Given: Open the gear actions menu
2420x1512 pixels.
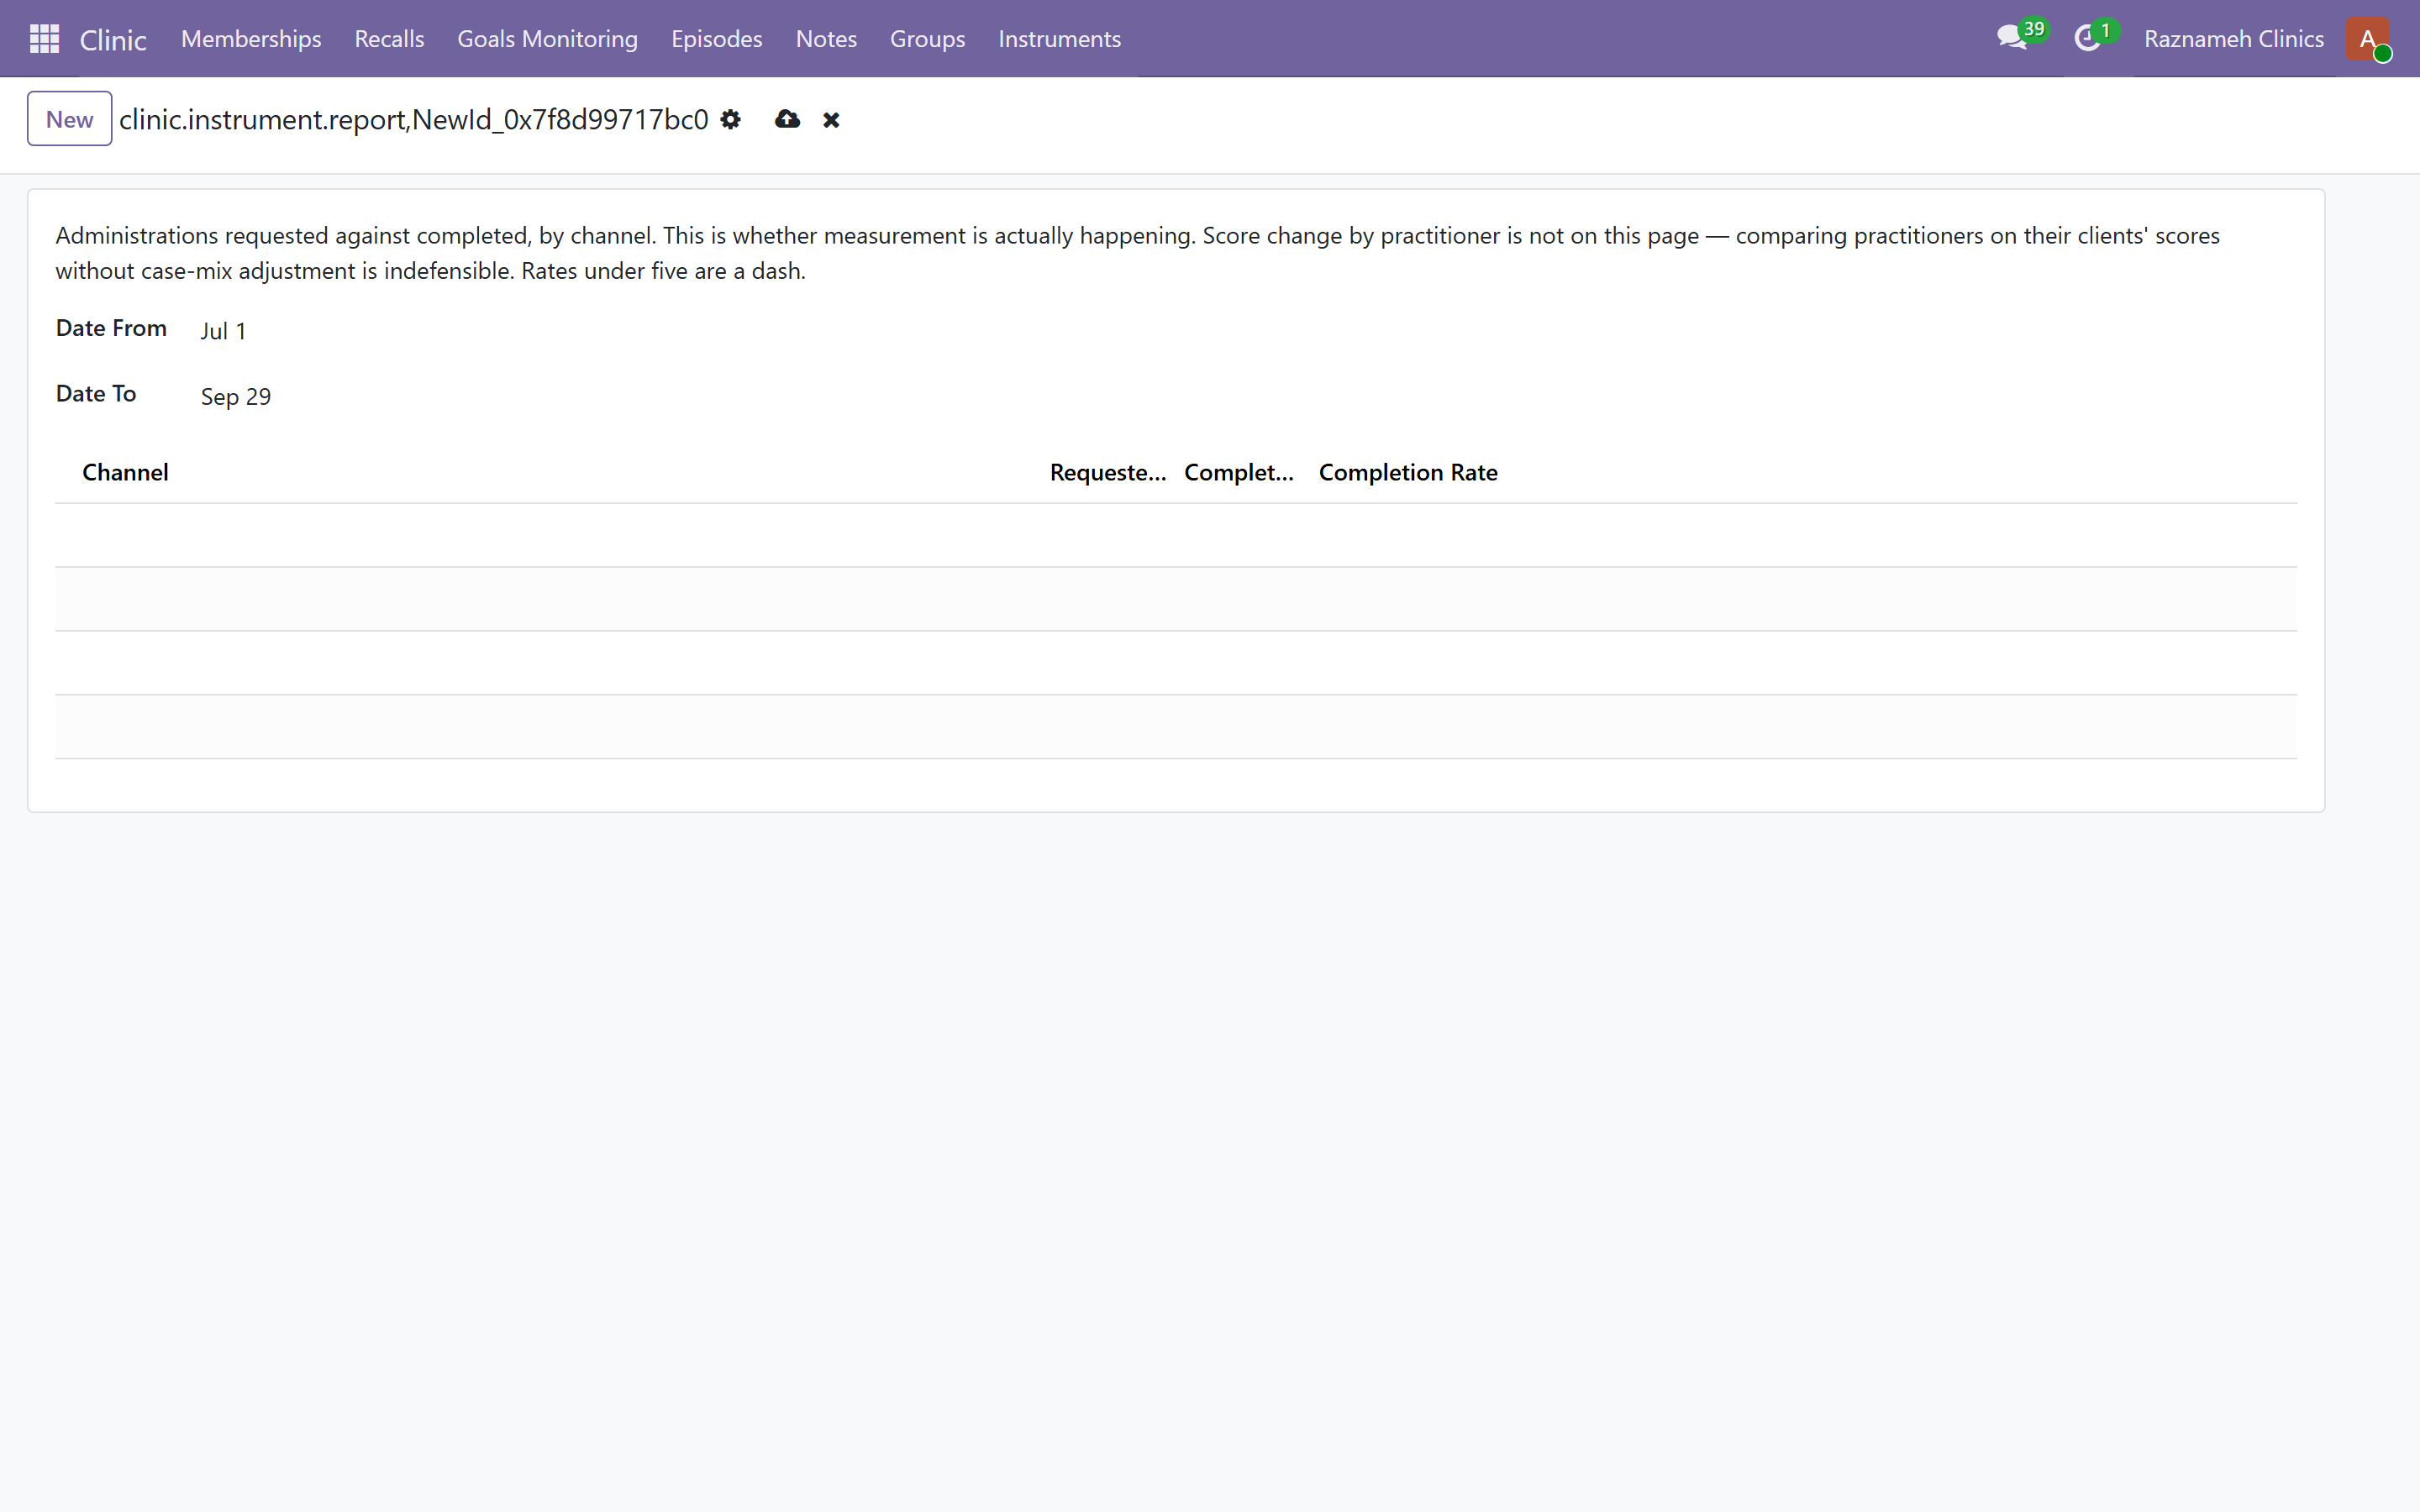Looking at the screenshot, I should point(731,120).
